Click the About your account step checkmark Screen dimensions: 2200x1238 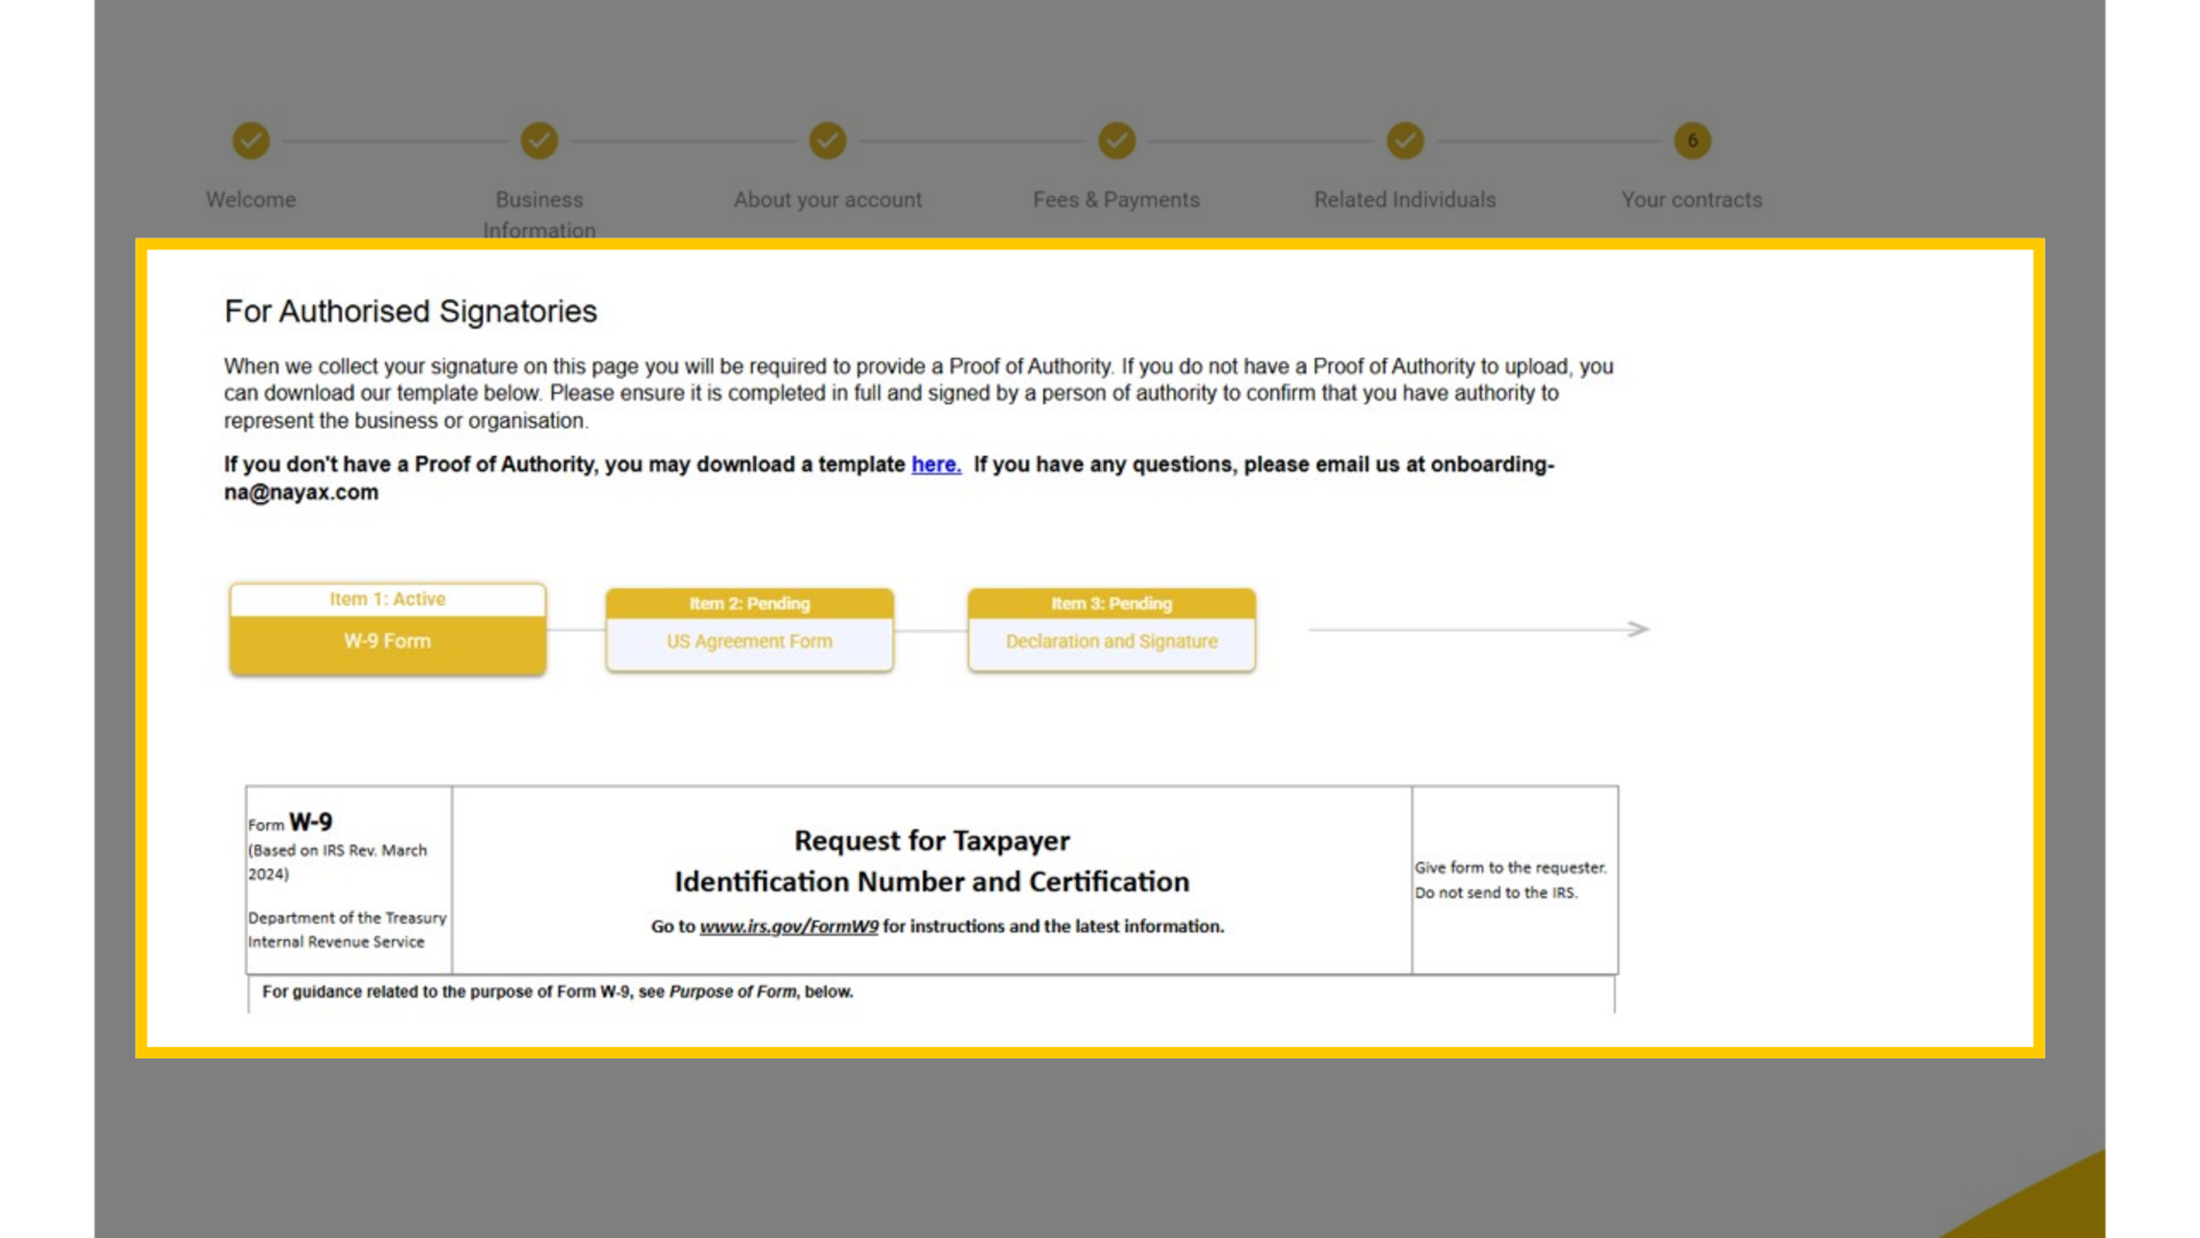[x=828, y=141]
